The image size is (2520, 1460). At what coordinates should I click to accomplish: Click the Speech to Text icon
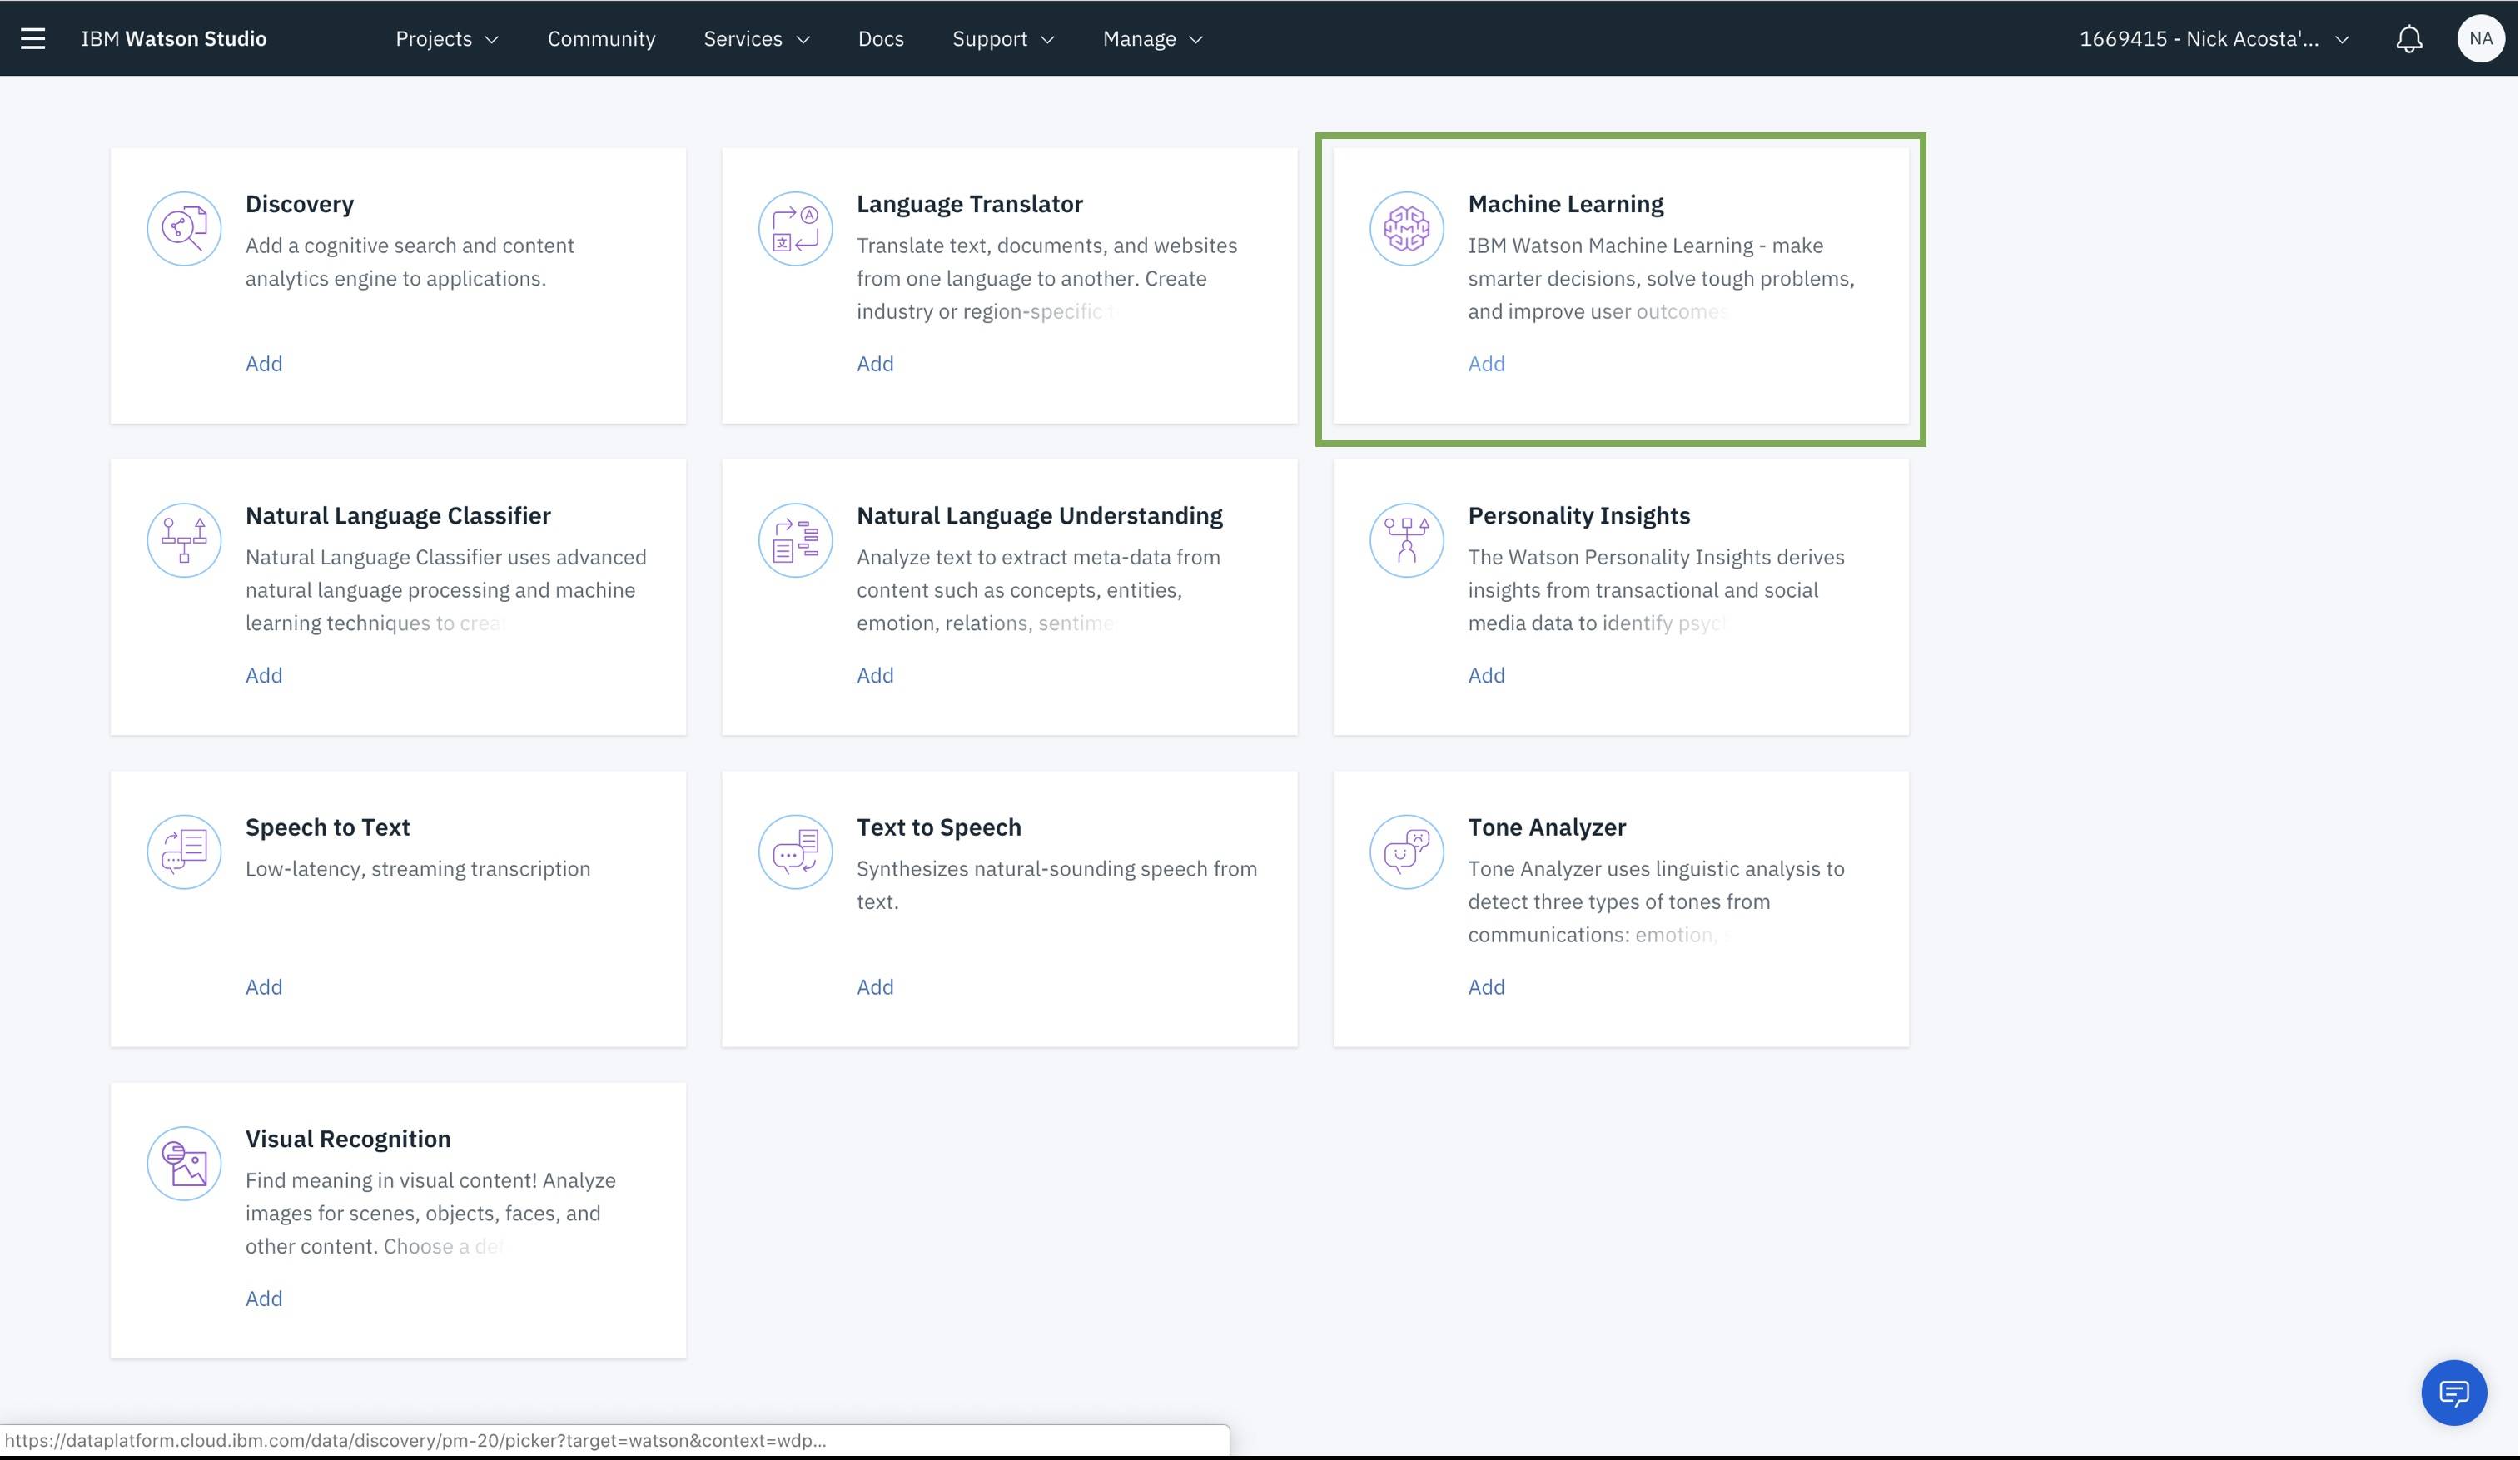tap(184, 852)
